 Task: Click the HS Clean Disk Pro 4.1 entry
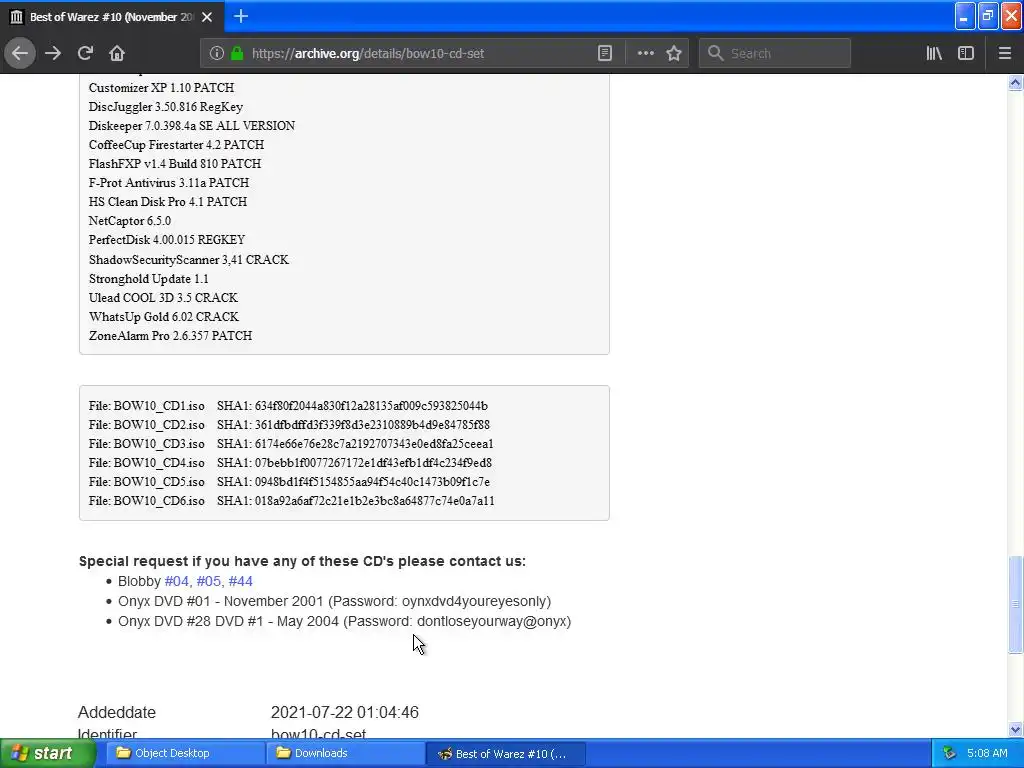click(x=168, y=201)
